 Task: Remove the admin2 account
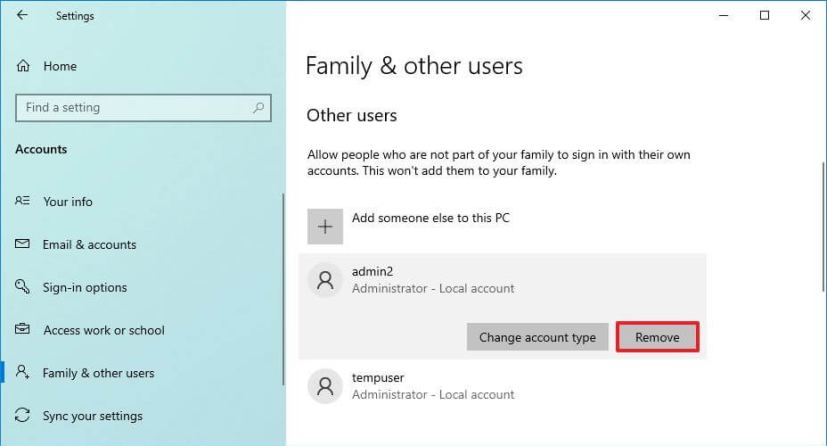tap(657, 337)
